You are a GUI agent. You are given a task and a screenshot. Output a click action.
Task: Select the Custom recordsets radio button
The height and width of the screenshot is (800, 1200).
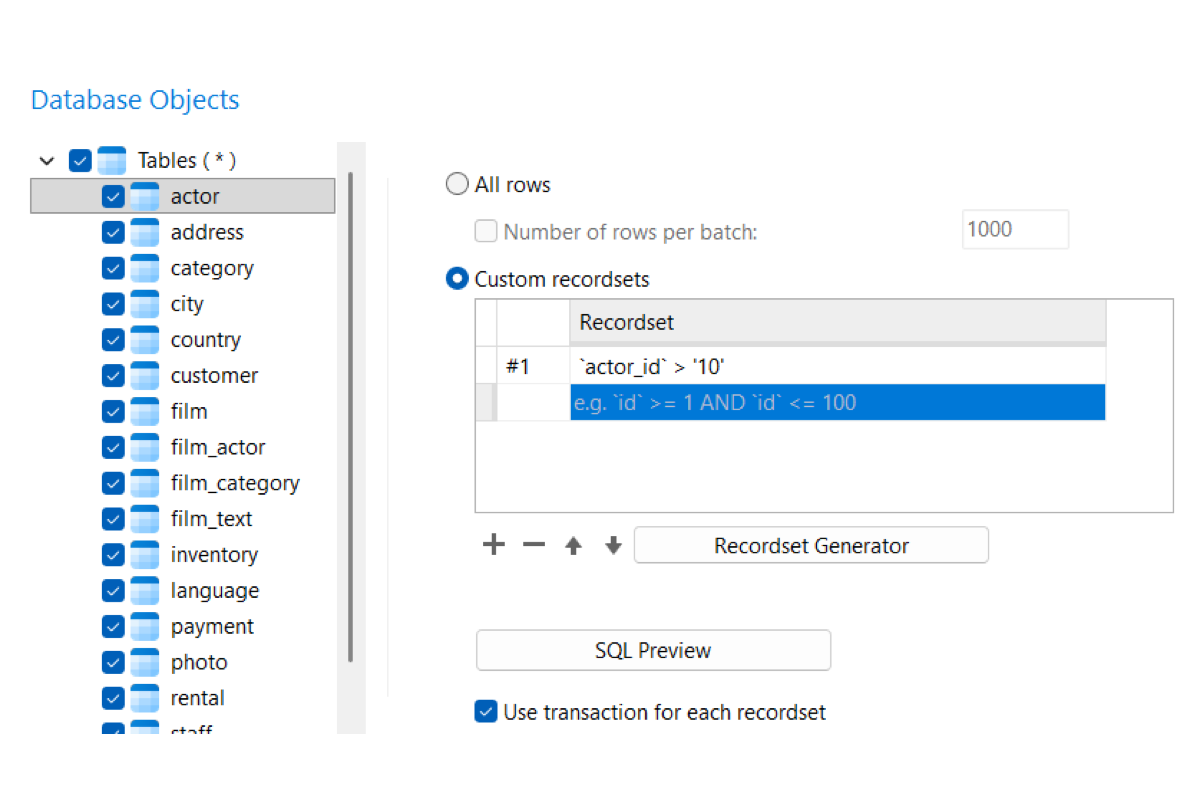tap(457, 279)
